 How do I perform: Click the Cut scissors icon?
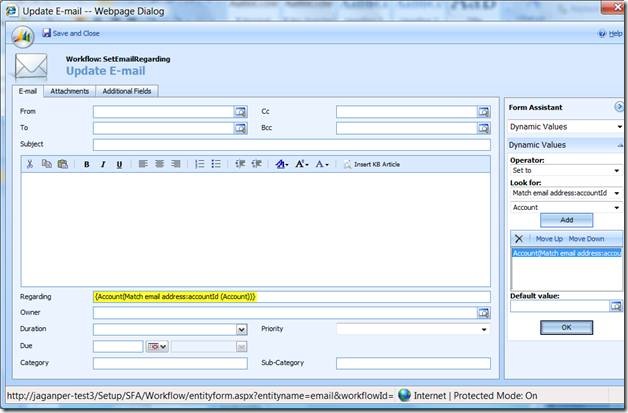(30, 164)
